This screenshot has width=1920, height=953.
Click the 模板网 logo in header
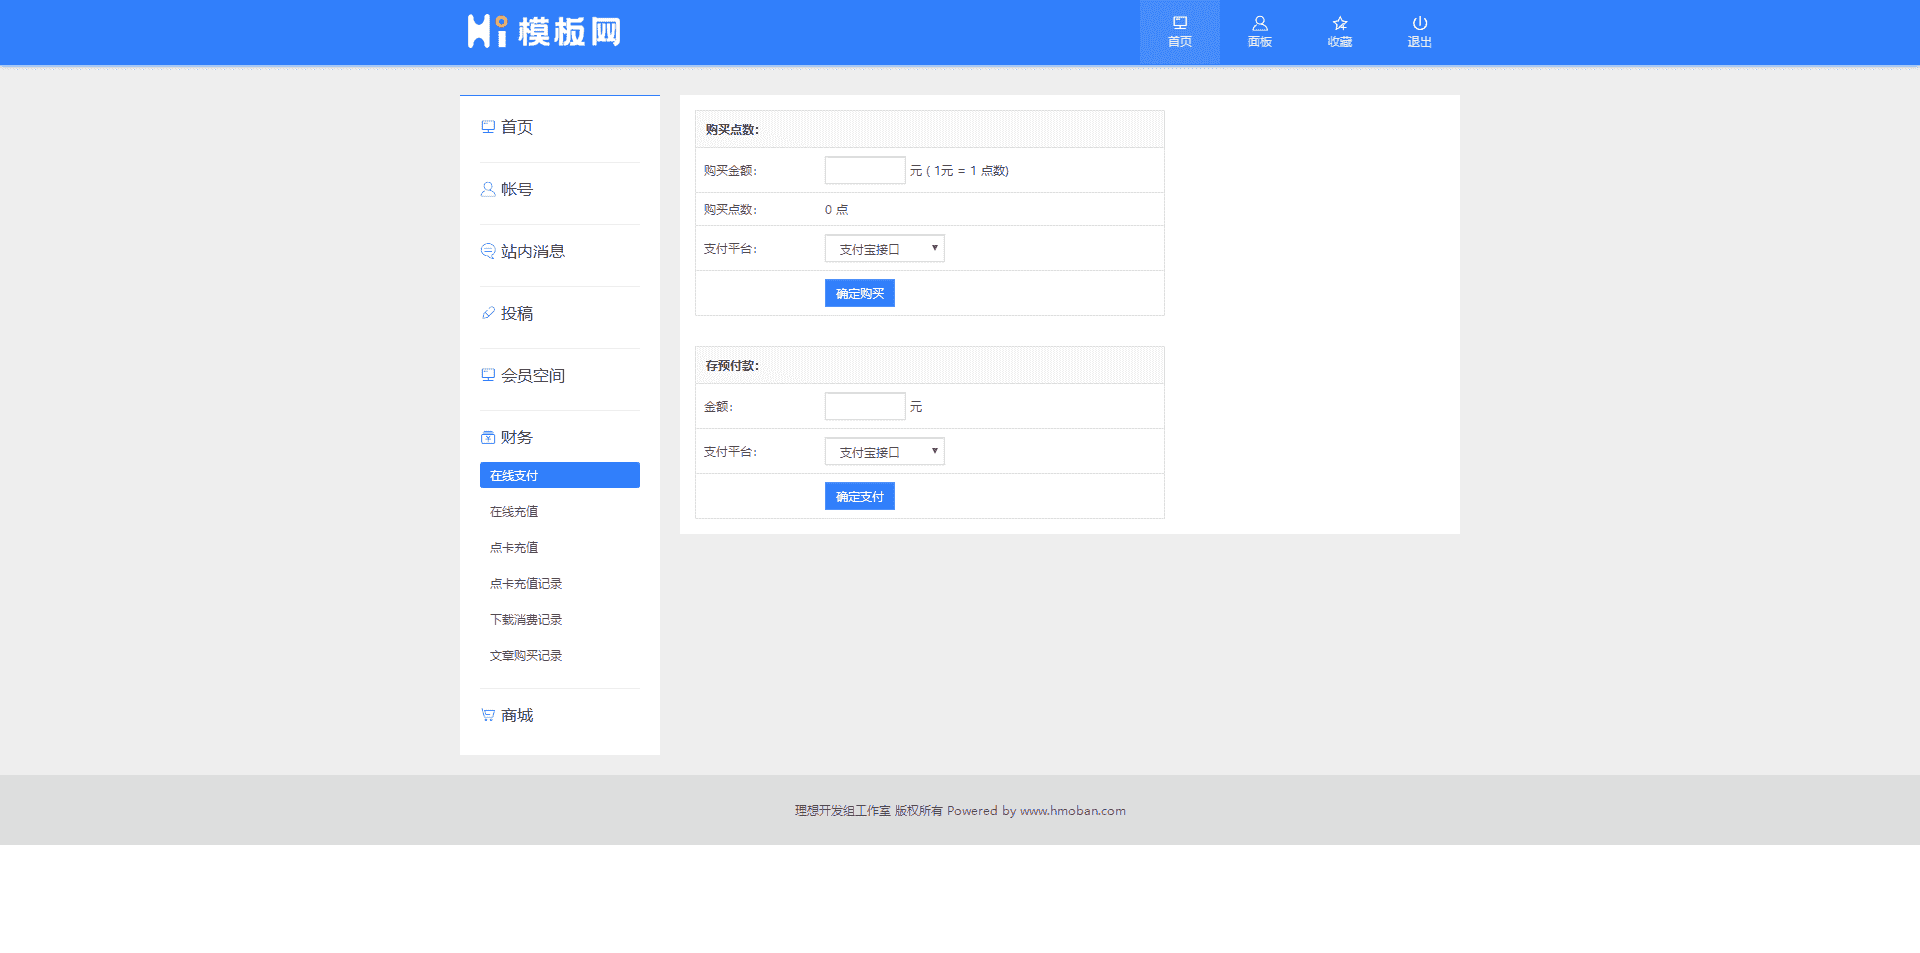click(x=545, y=31)
